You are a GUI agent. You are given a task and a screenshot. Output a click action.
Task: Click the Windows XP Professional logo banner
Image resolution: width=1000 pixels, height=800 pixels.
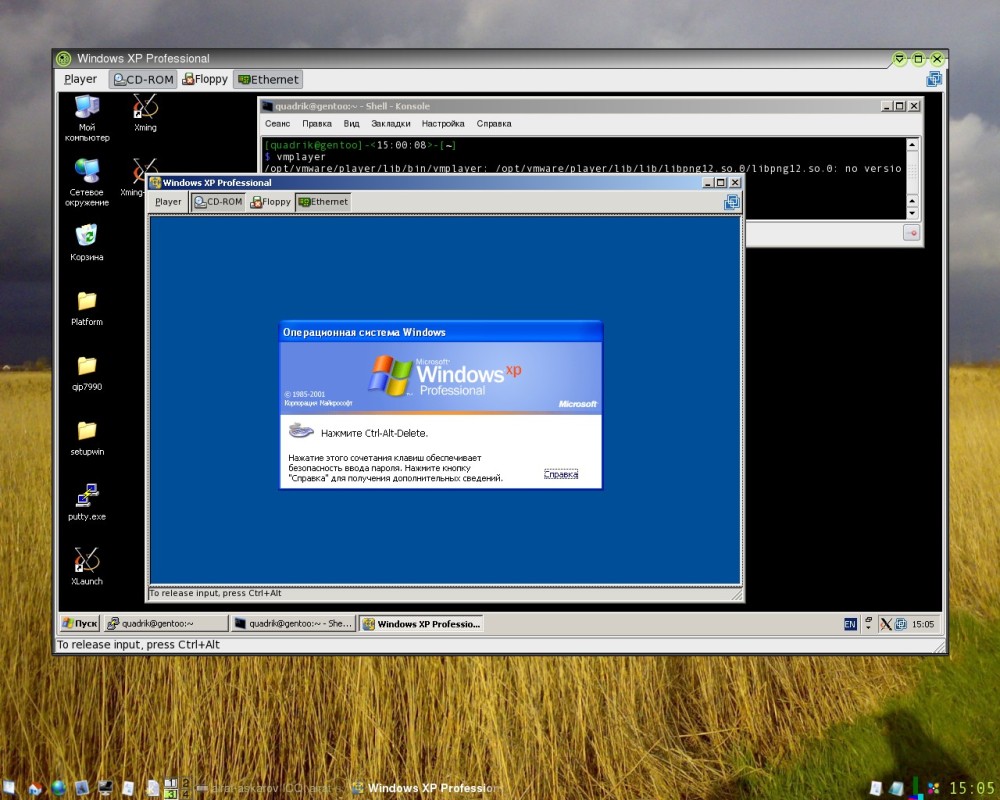441,378
